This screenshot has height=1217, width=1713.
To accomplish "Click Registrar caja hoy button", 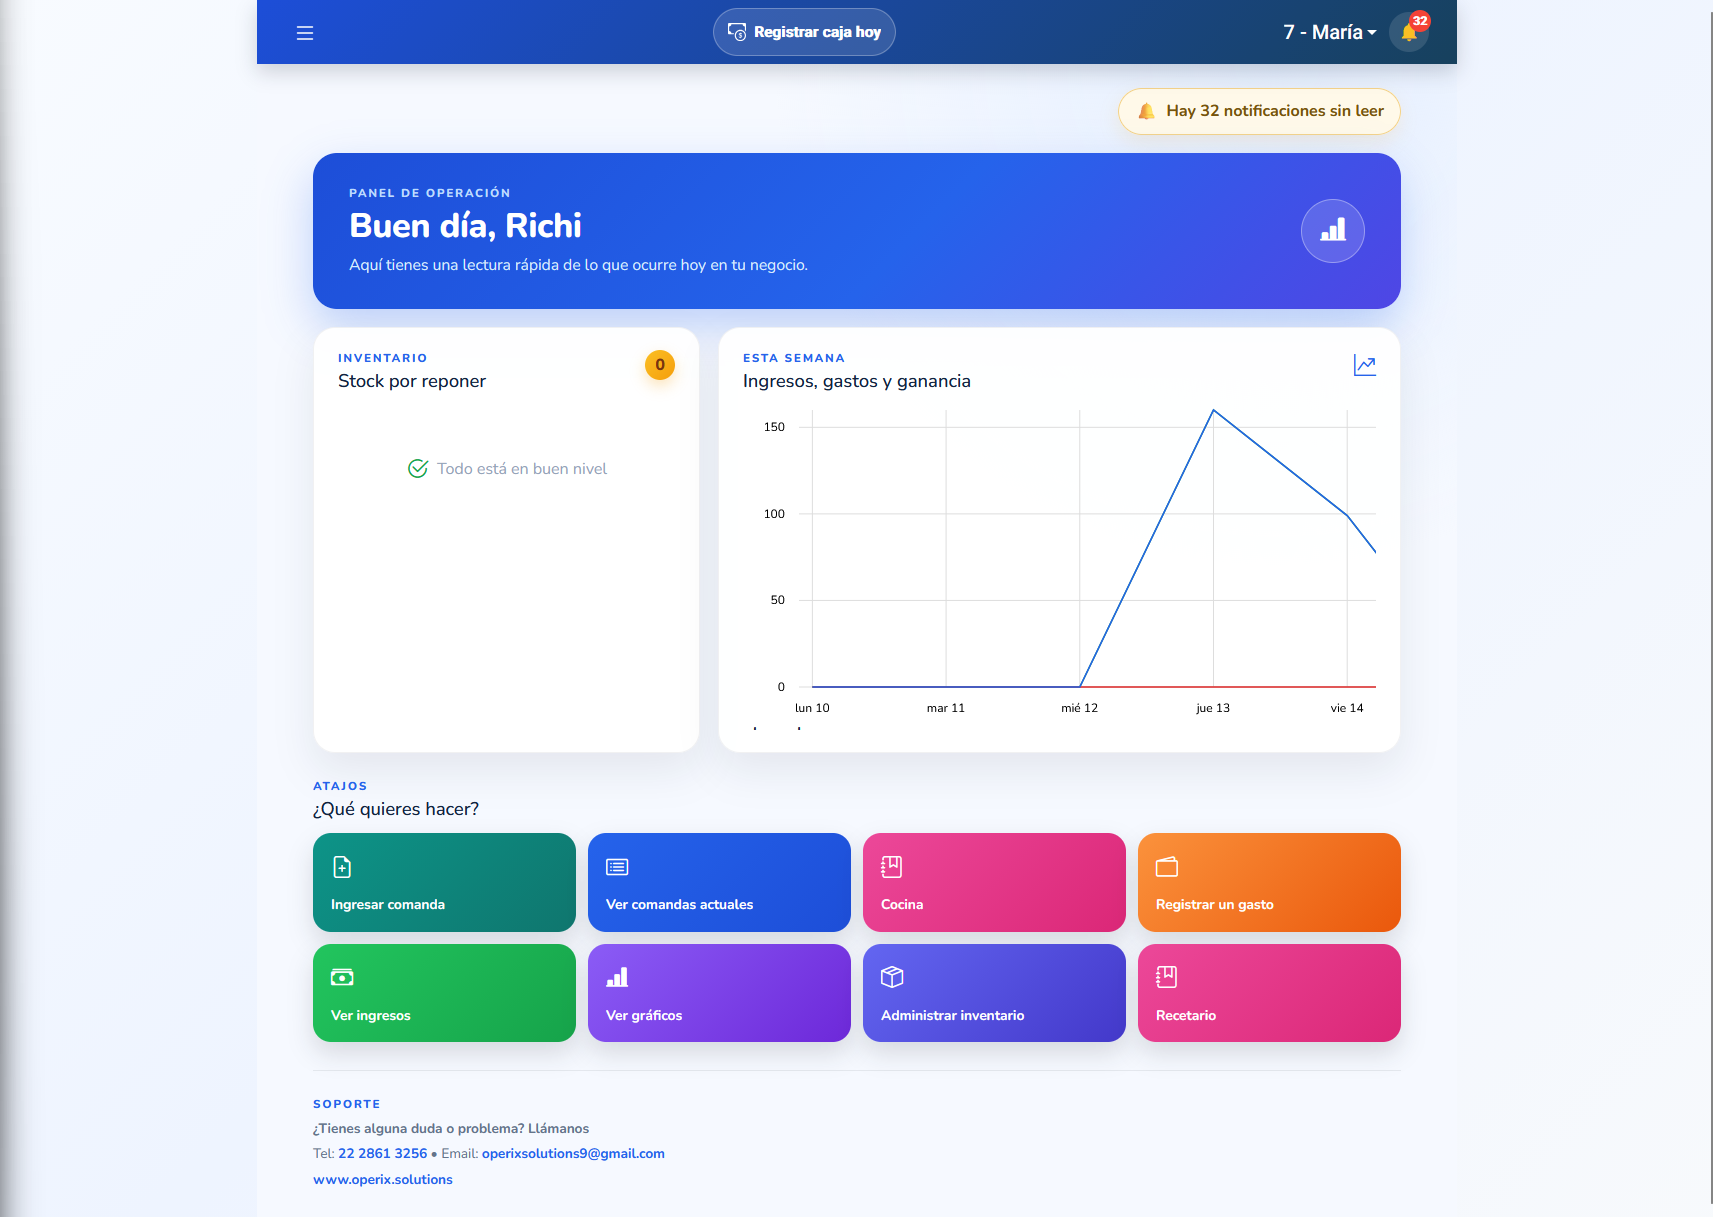I will tap(804, 32).
